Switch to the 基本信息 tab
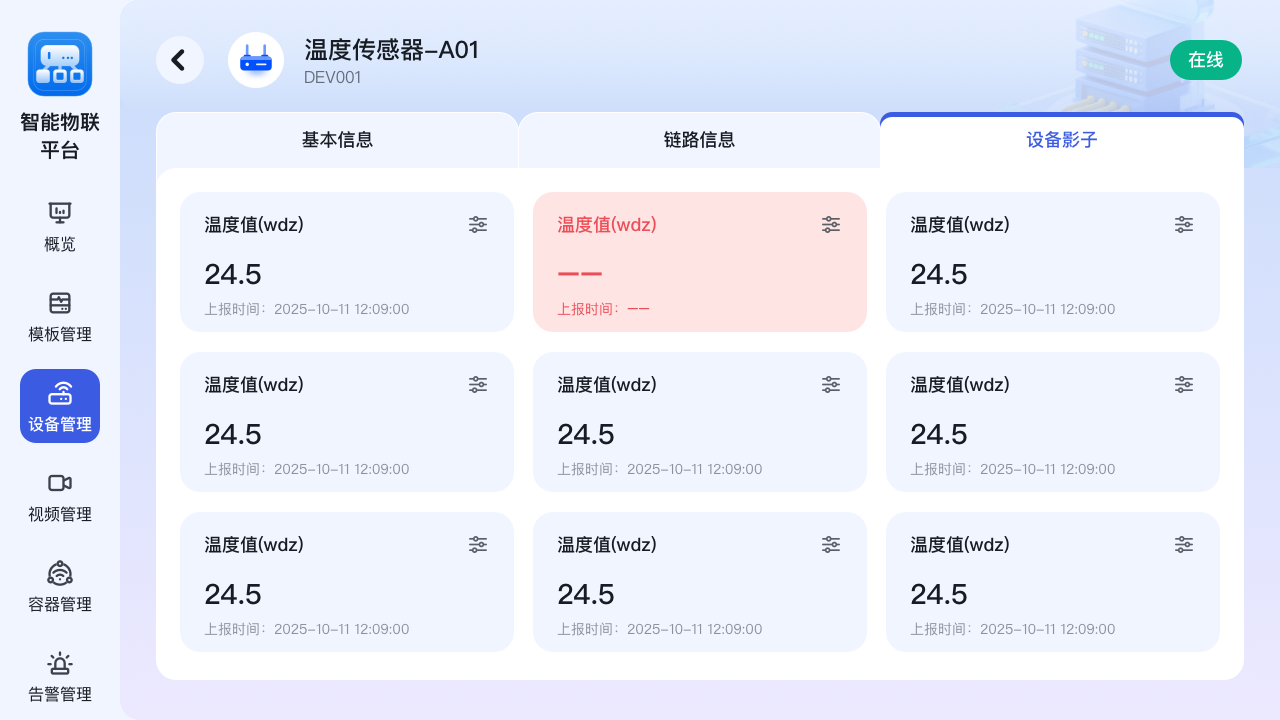The width and height of the screenshot is (1280, 720). (x=337, y=140)
